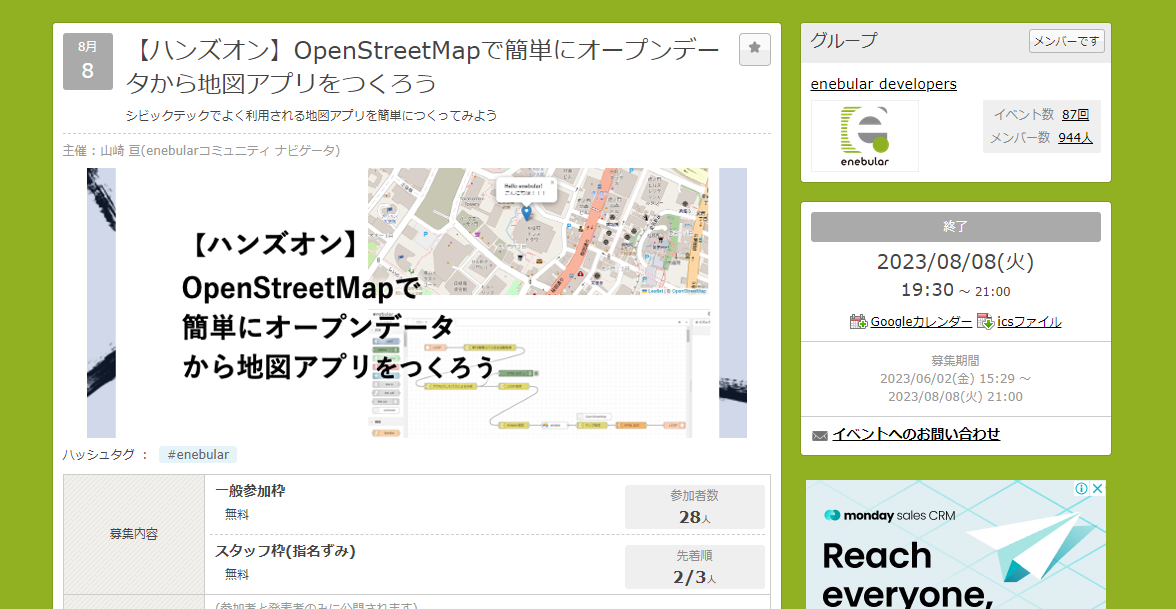Click the Google Calendar icon
The height and width of the screenshot is (609, 1176).
point(858,322)
